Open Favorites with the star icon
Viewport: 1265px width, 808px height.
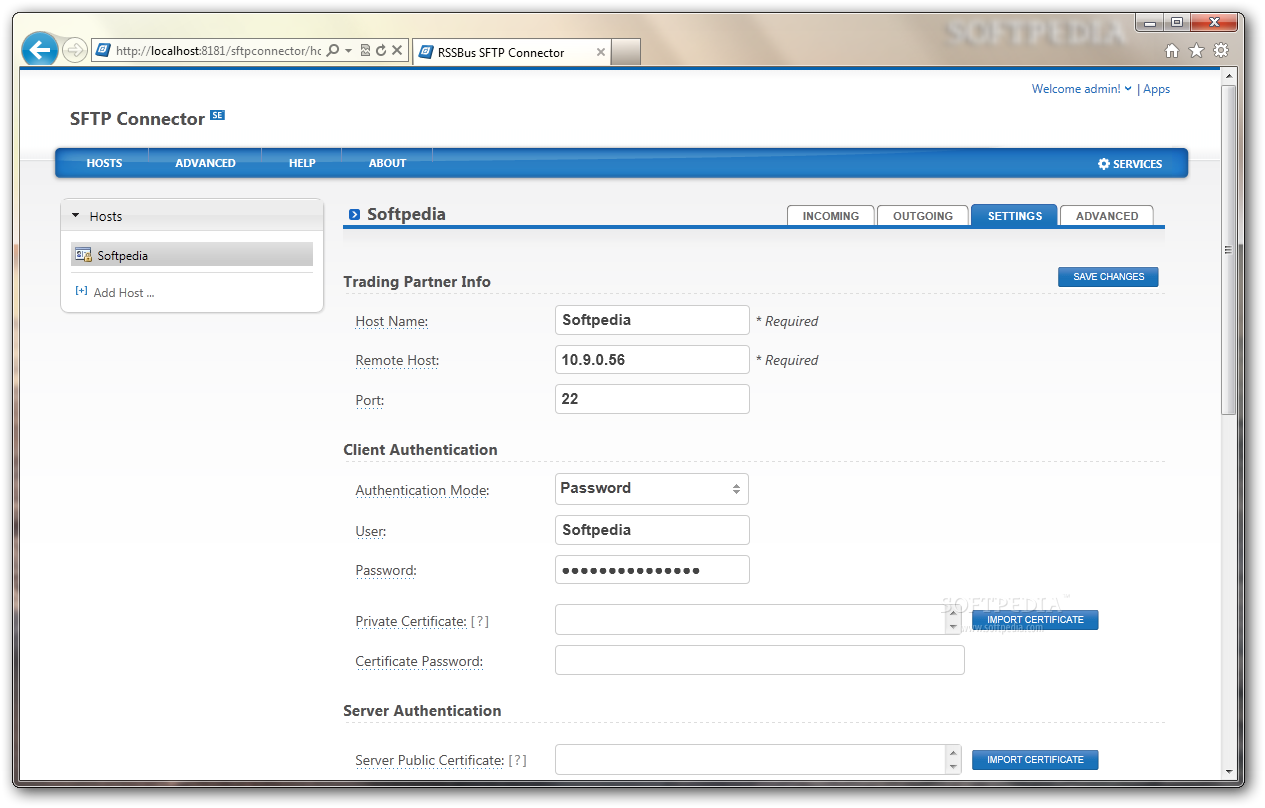pos(1196,50)
